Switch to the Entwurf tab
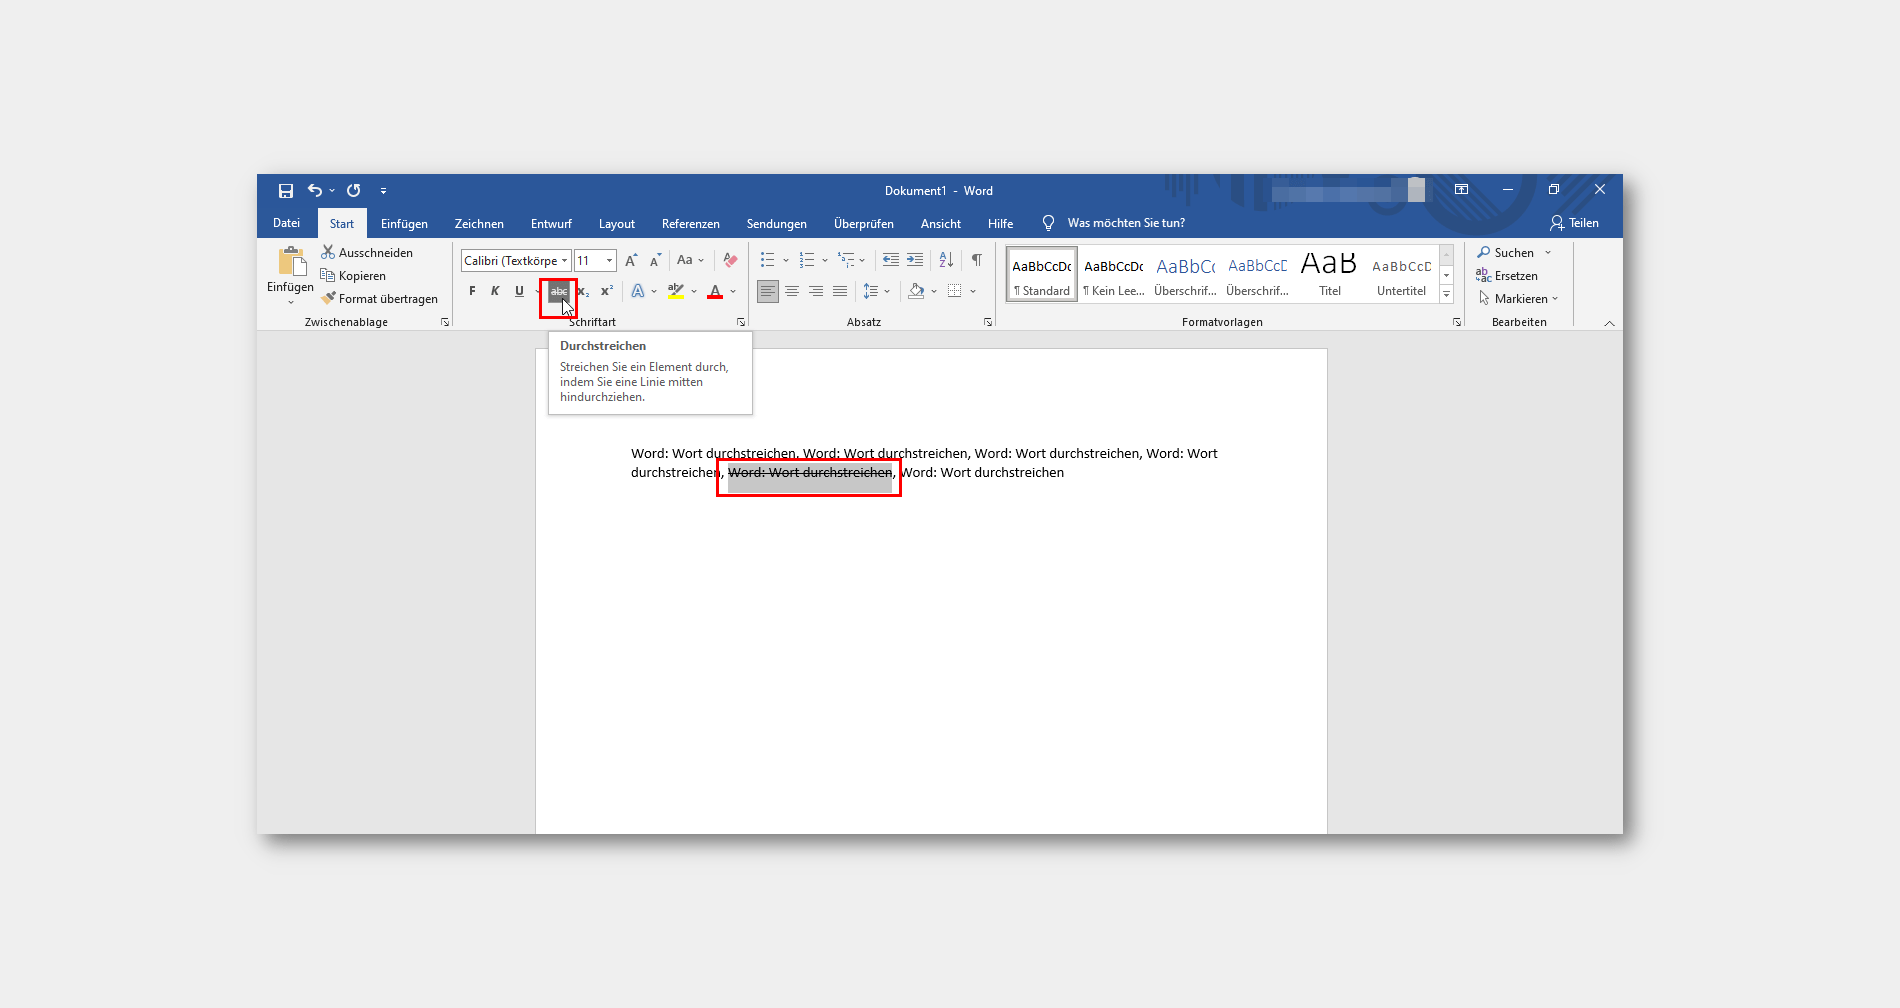This screenshot has width=1900, height=1008. coord(551,224)
